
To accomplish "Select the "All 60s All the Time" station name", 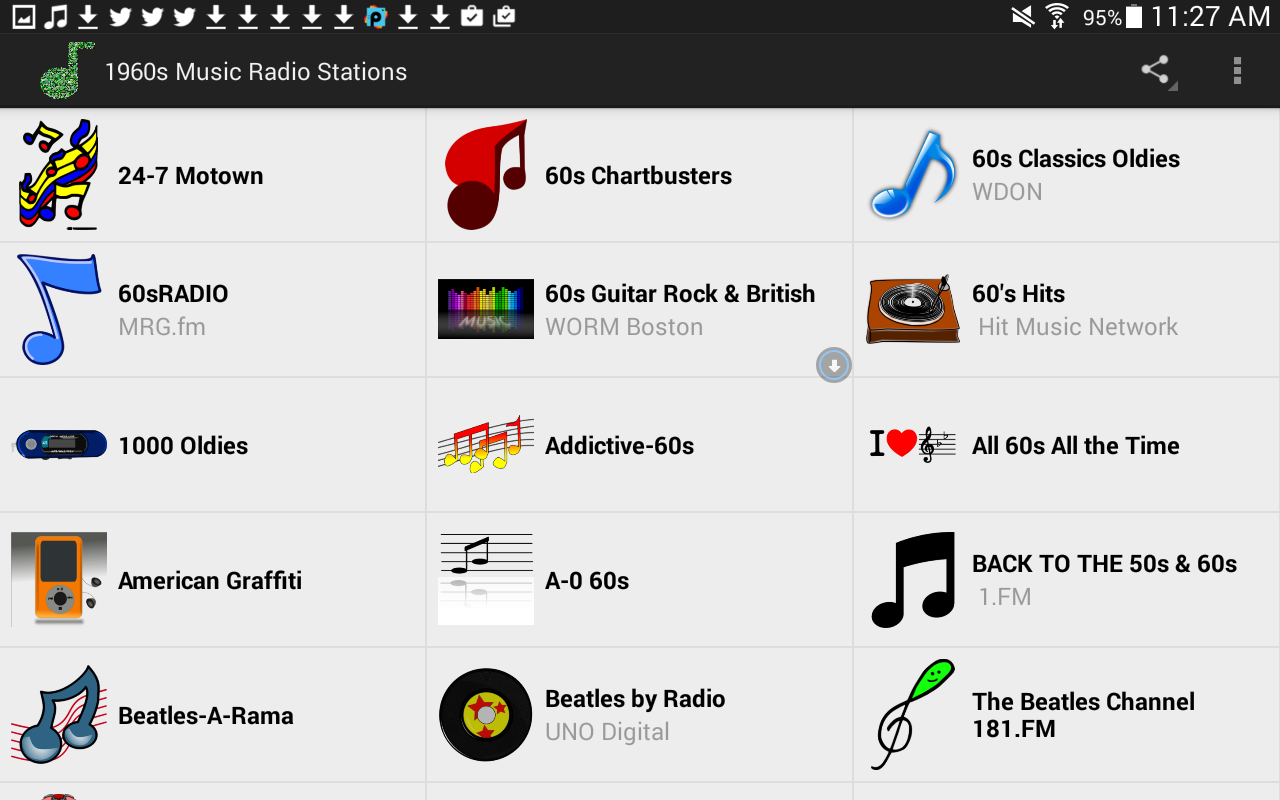I will 1076,446.
